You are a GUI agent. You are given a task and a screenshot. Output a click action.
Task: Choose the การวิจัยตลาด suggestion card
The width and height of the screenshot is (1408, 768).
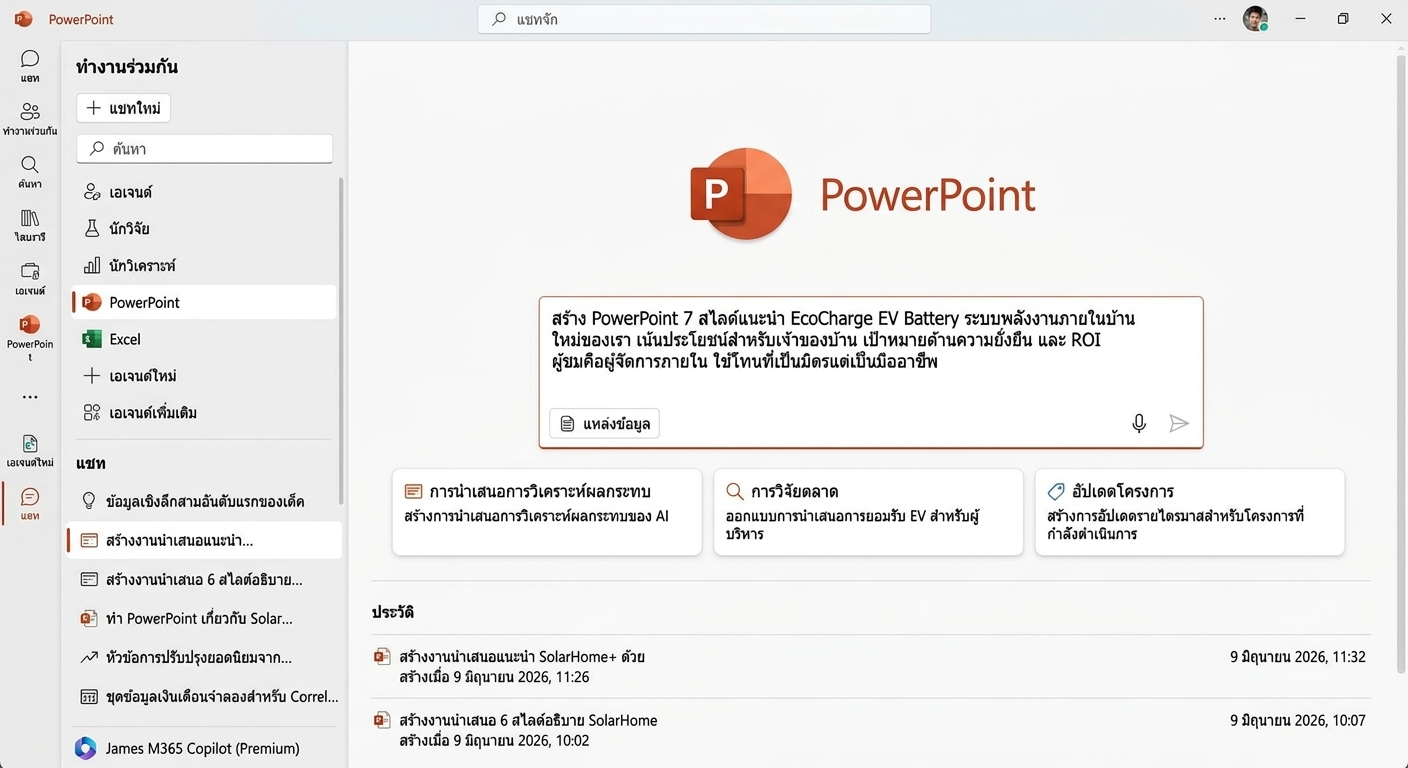click(x=868, y=512)
